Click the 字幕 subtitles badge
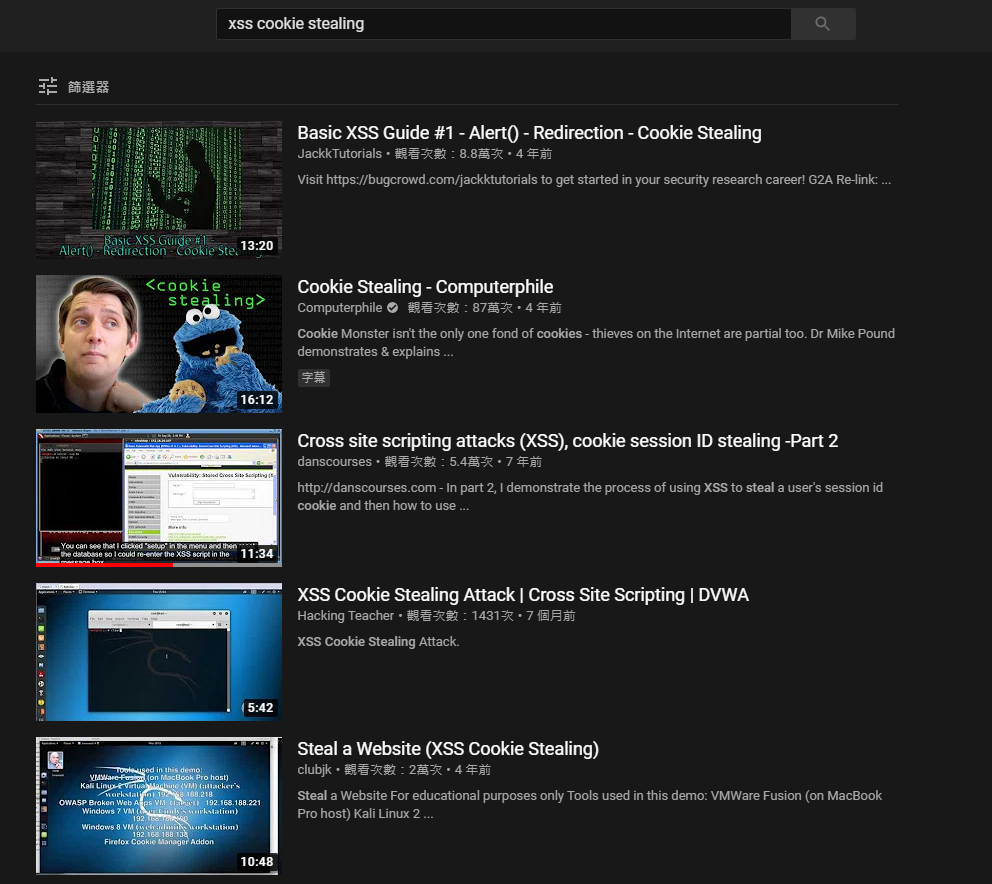 313,378
